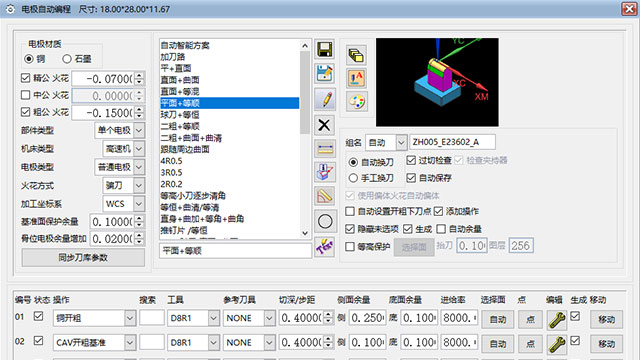The height and width of the screenshot is (360, 640).
Task: Click the ZH005_E23602_A group name field
Action: point(452,142)
